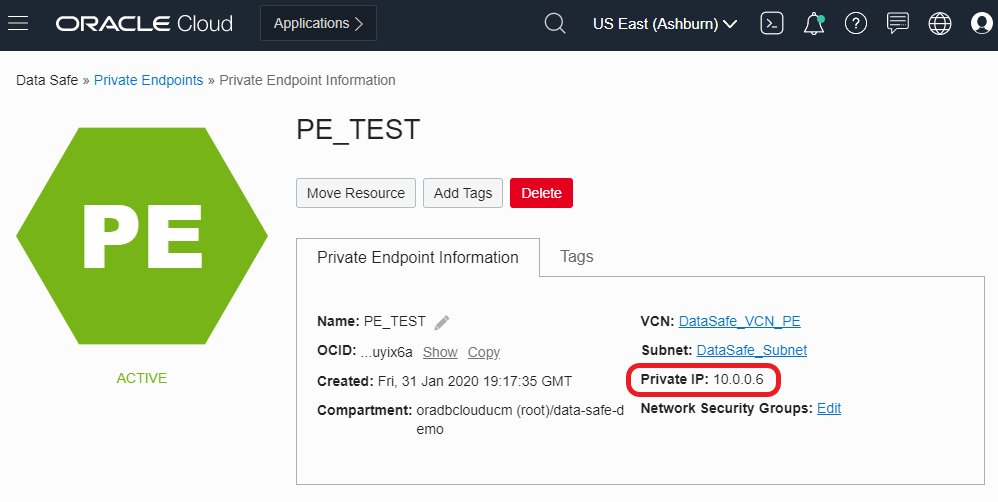Image resolution: width=998 pixels, height=502 pixels.
Task: Show the full OCID value
Action: [440, 352]
